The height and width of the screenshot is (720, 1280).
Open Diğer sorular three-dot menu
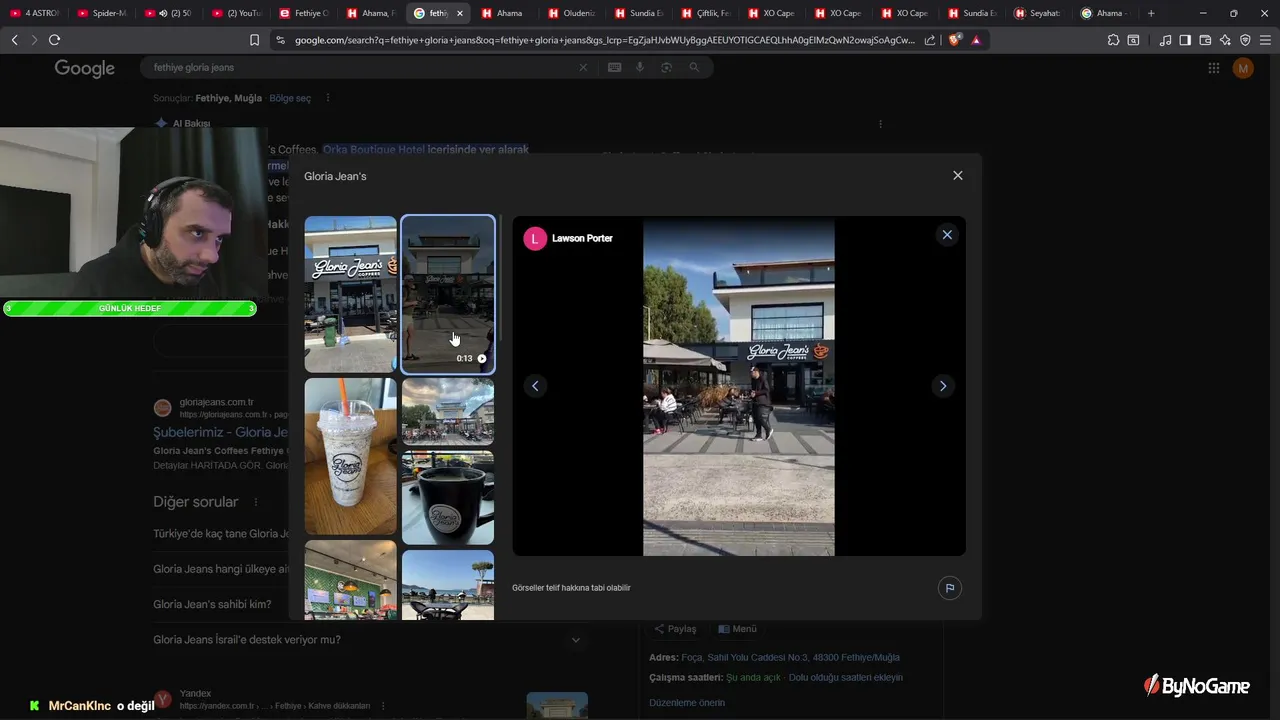pyautogui.click(x=255, y=502)
